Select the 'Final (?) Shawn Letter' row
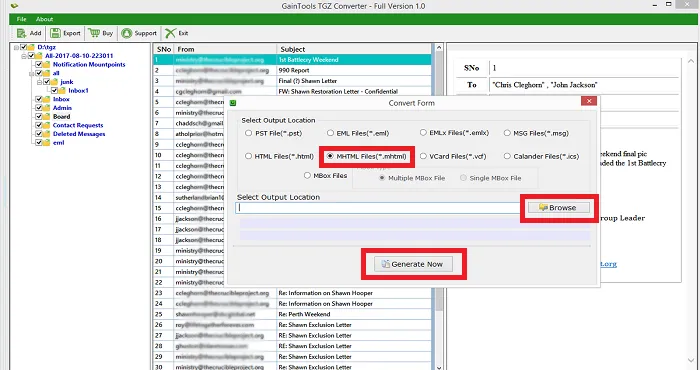The image size is (700, 370). pos(292,81)
